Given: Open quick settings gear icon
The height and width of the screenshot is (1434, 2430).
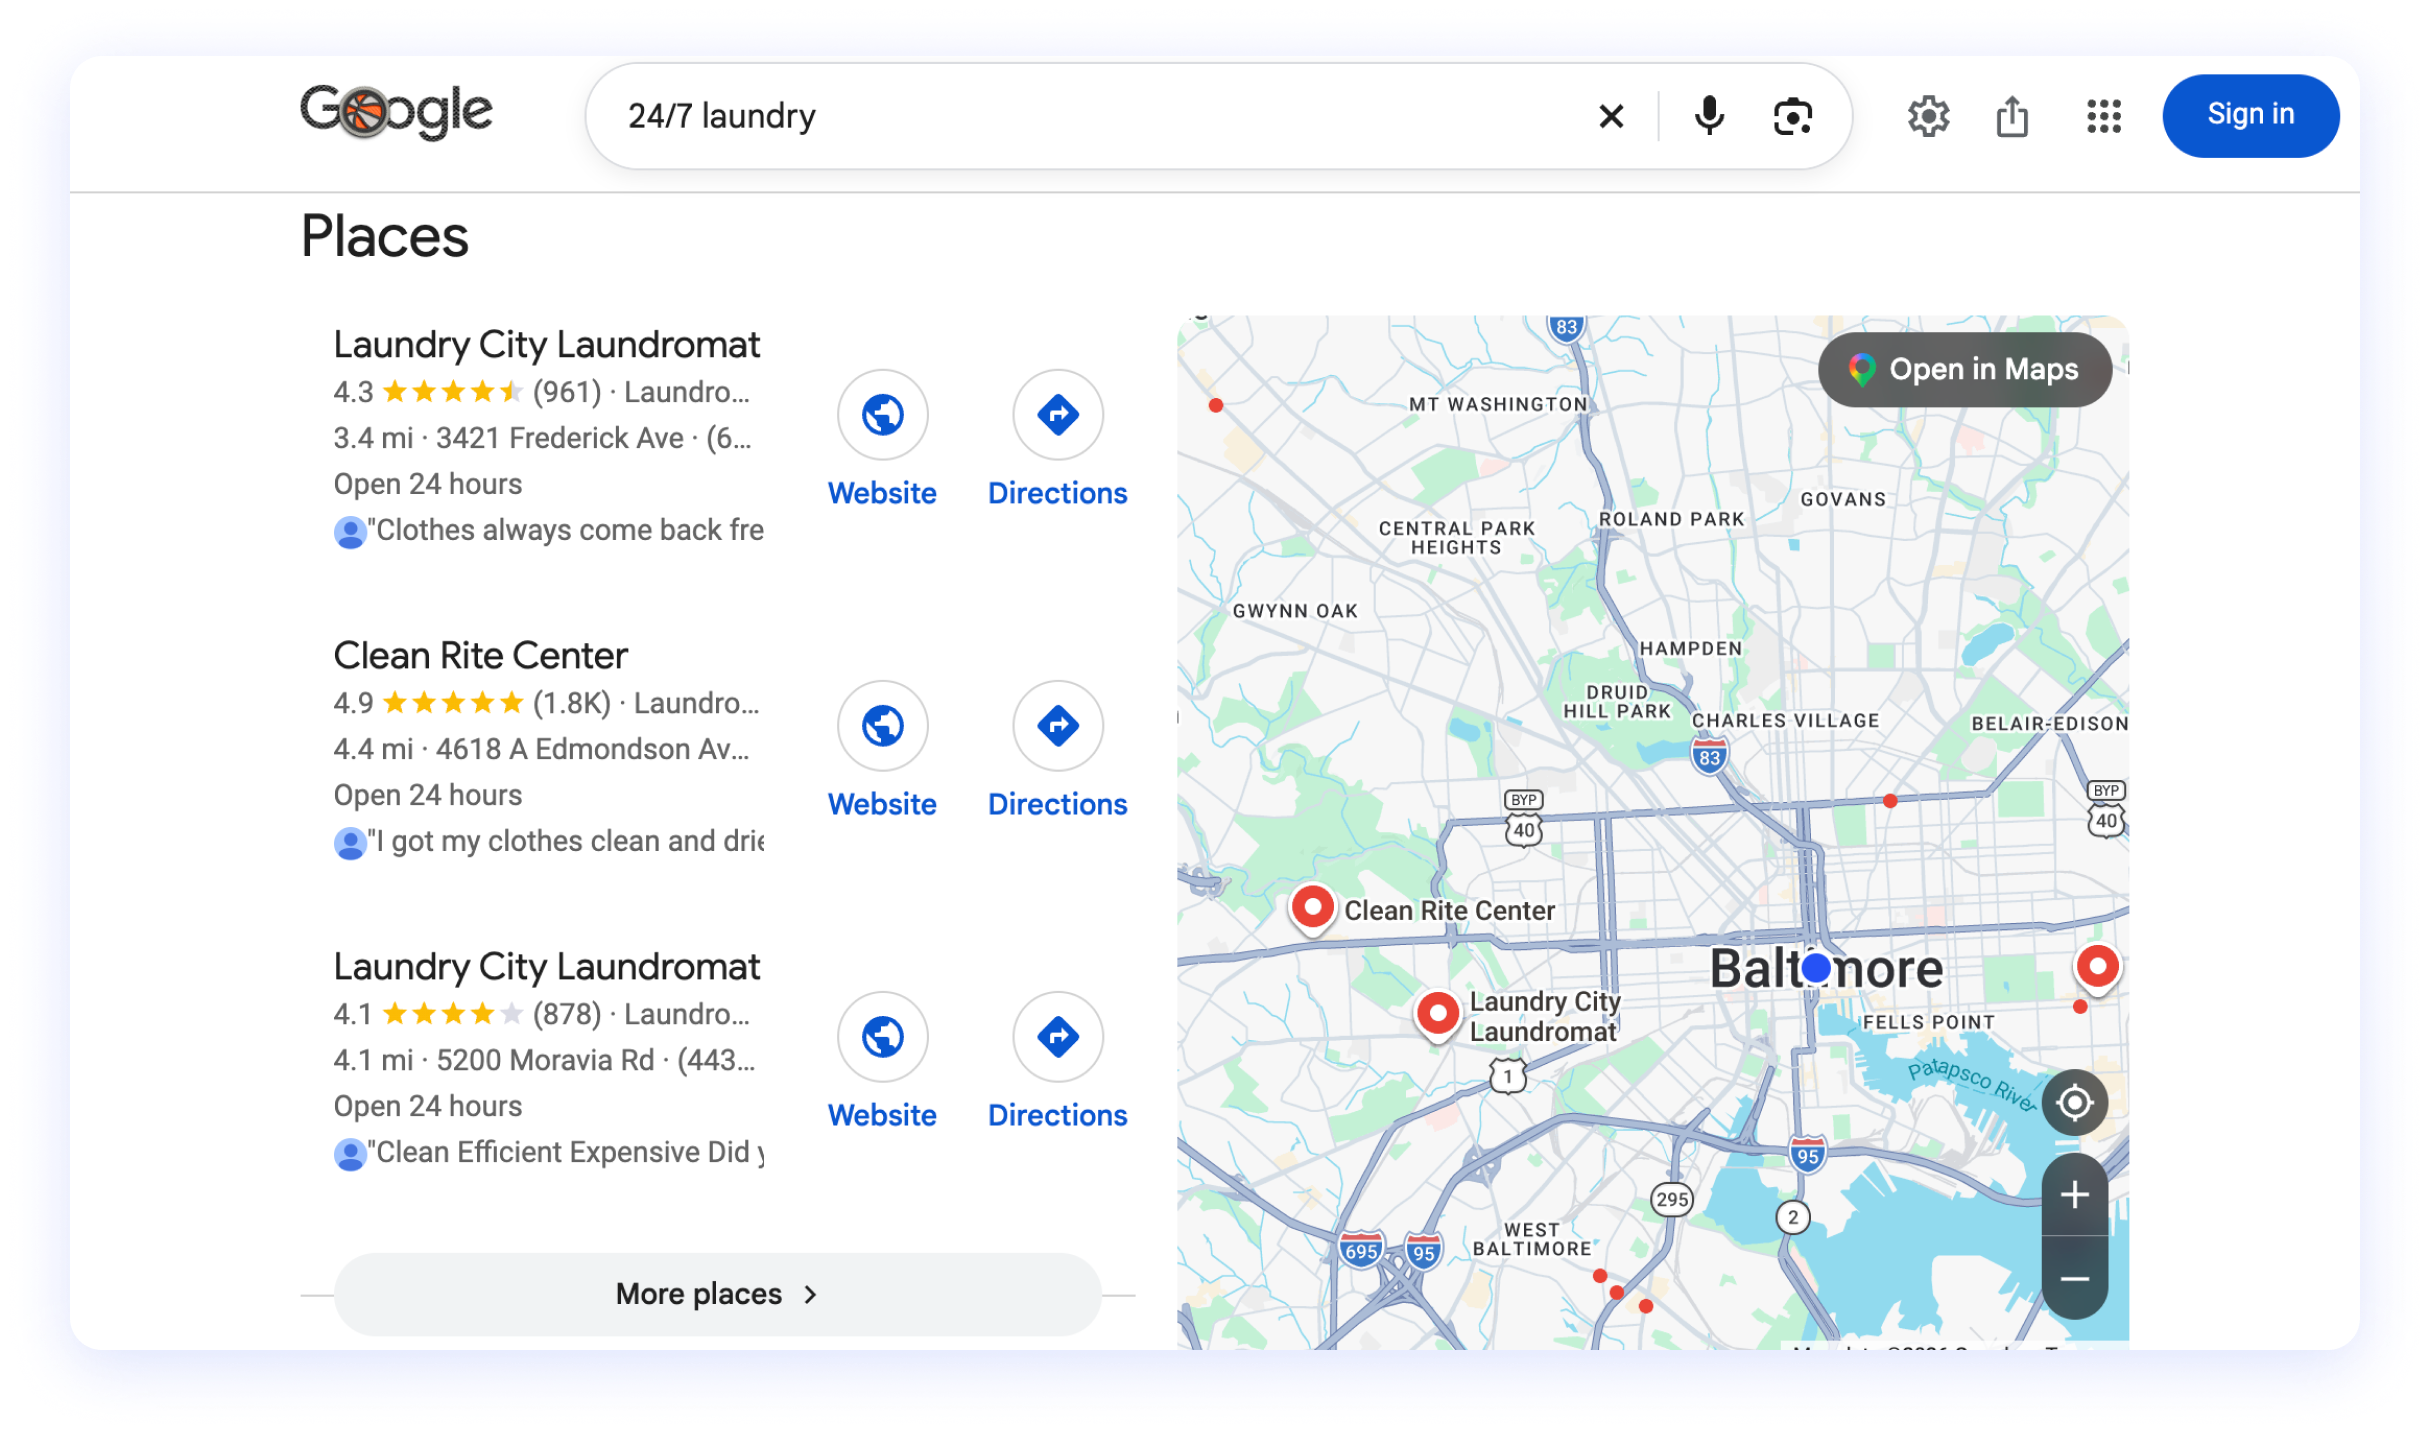Looking at the screenshot, I should coord(1928,116).
